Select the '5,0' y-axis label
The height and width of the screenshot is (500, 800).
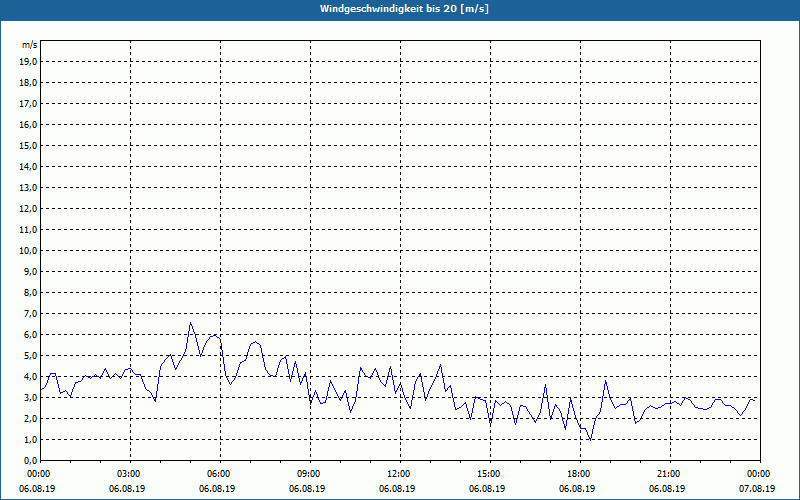(x=31, y=356)
